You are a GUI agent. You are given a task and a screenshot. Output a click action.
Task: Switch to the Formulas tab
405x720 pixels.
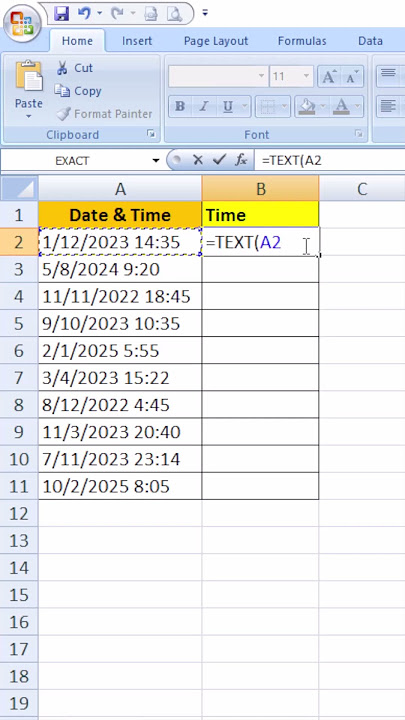pyautogui.click(x=302, y=41)
